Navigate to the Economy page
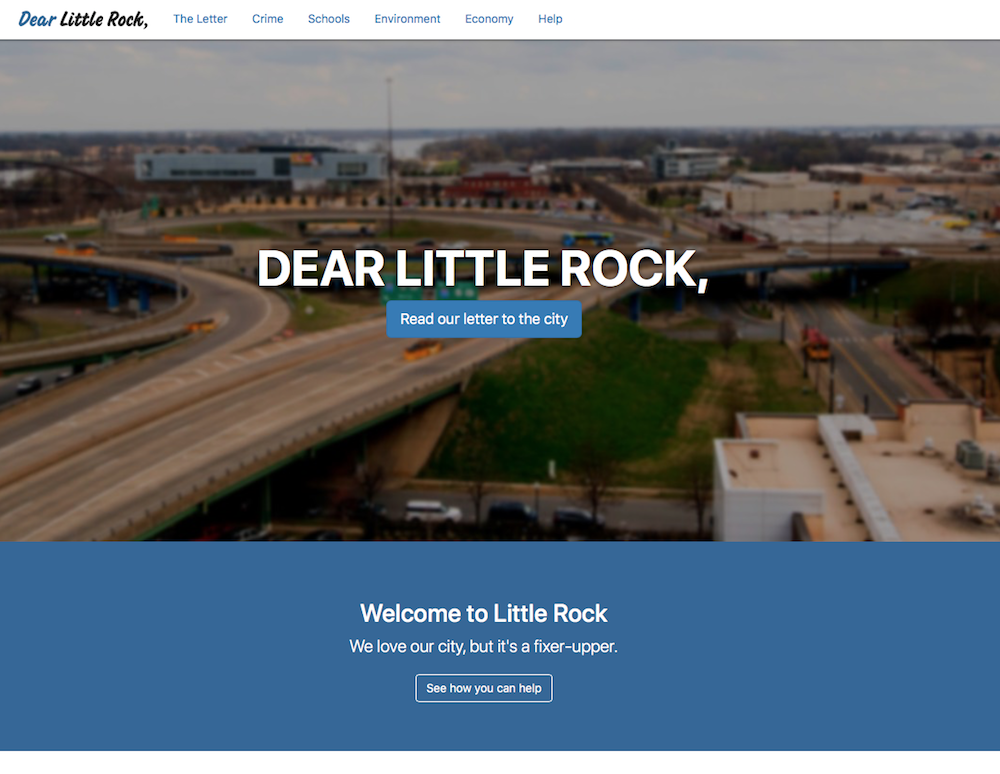This screenshot has width=1000, height=774. pos(489,19)
